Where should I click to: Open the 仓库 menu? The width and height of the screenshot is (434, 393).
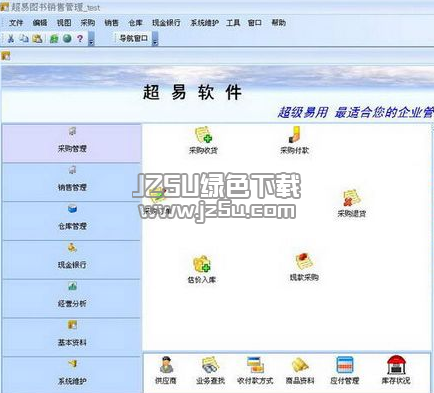coord(135,23)
